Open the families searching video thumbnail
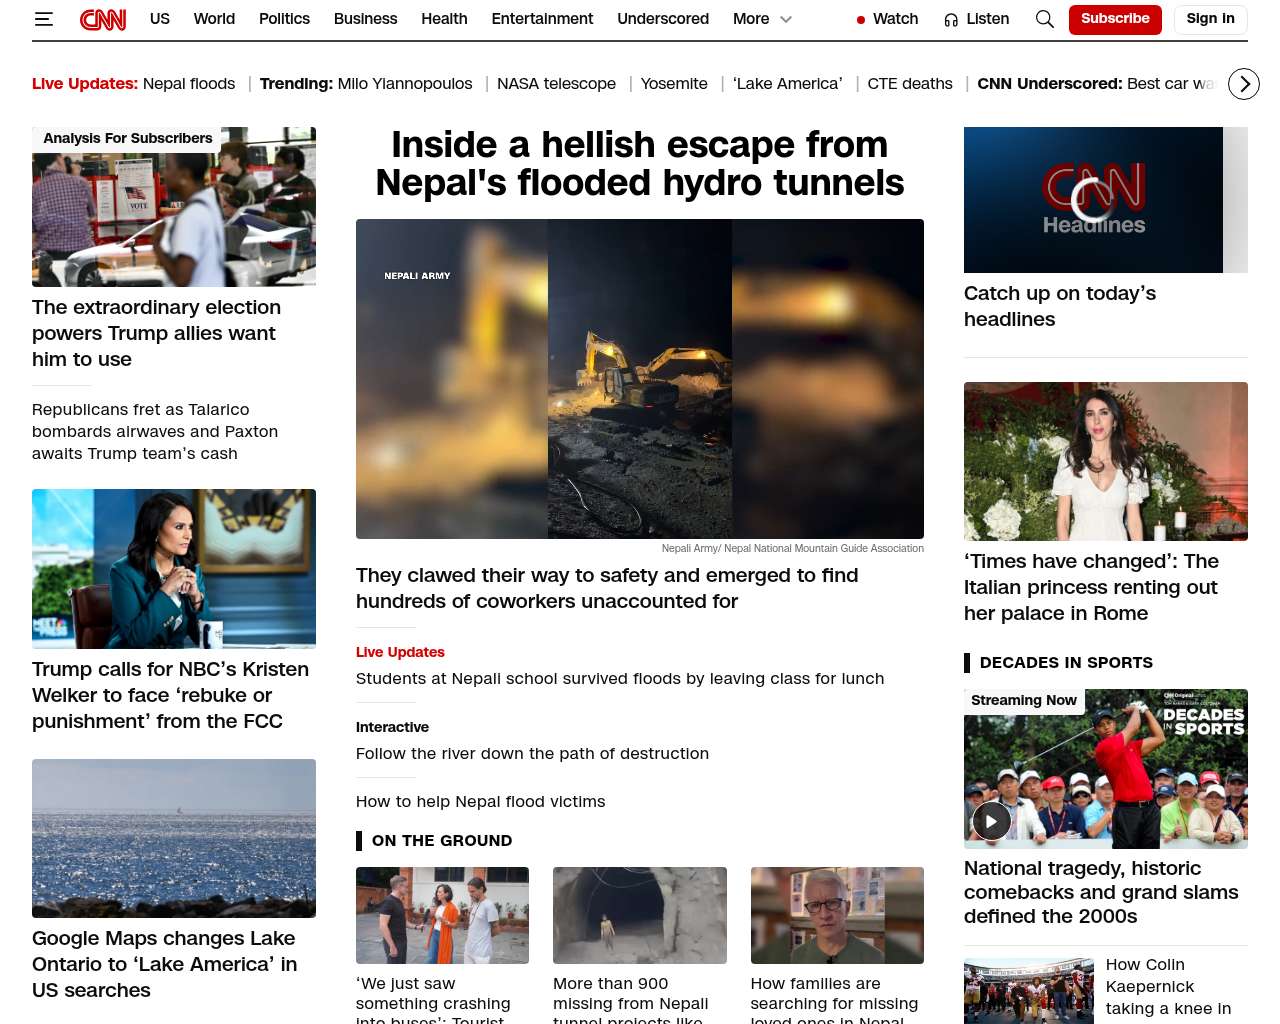 tap(837, 915)
